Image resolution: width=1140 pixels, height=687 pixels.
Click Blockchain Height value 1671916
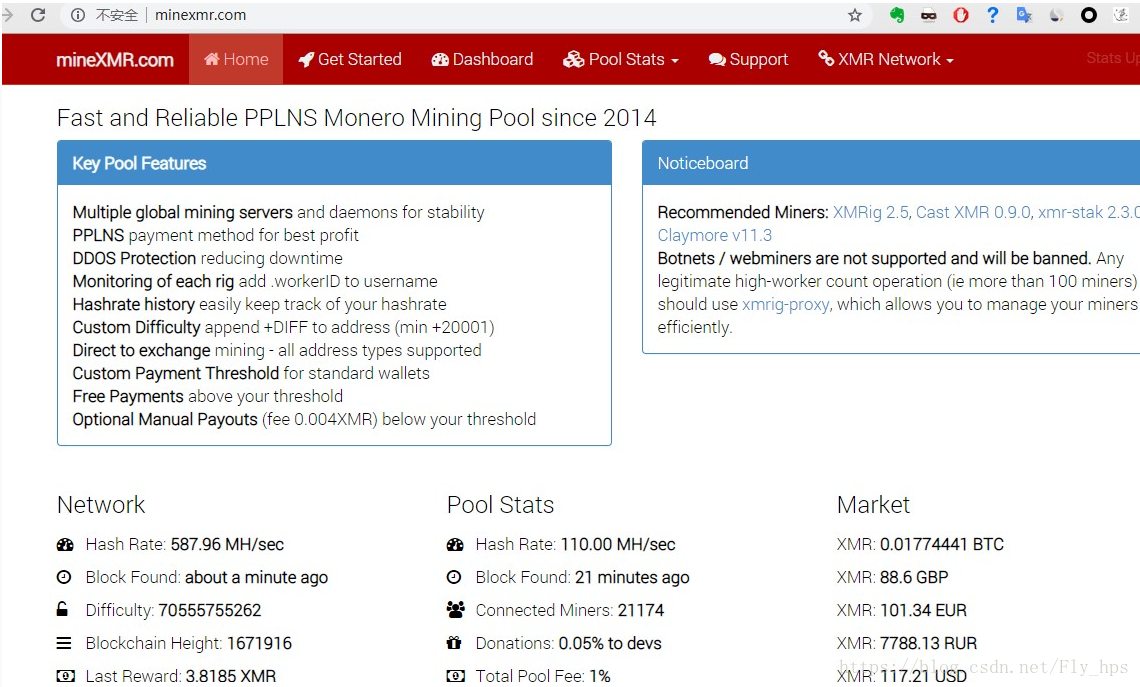click(x=259, y=643)
